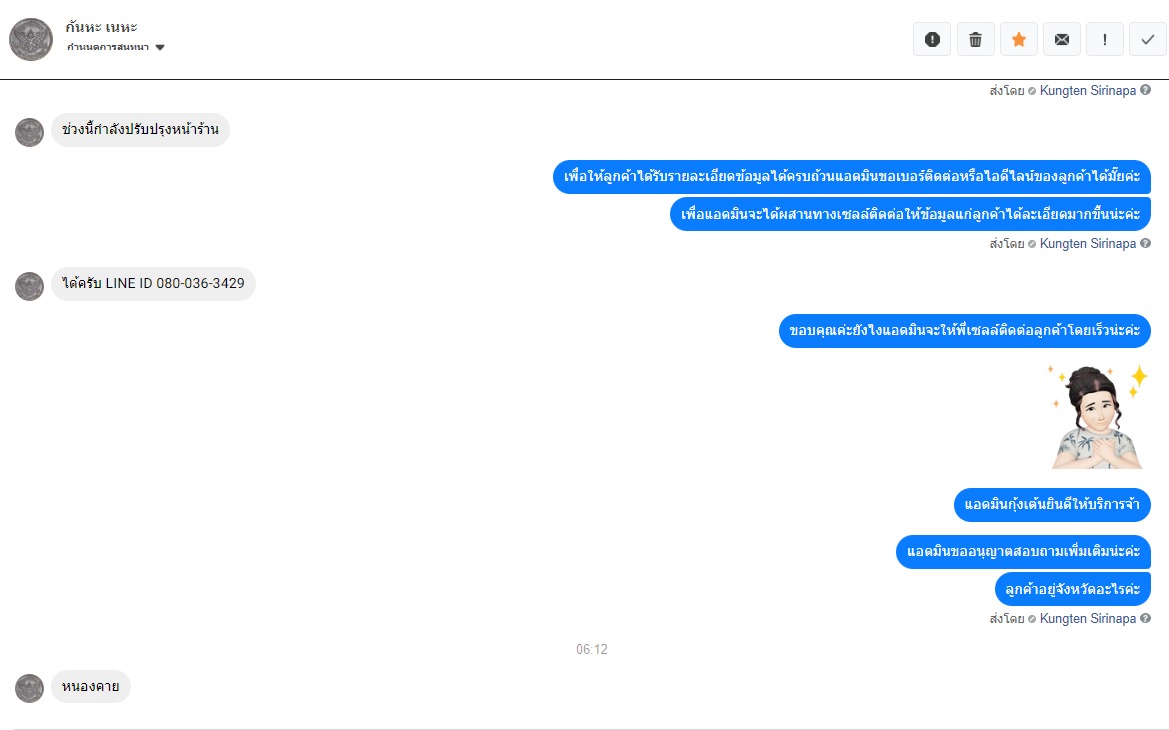
Task: Click help icon beside middle Kungten Sirinapa label
Action: 1145,243
